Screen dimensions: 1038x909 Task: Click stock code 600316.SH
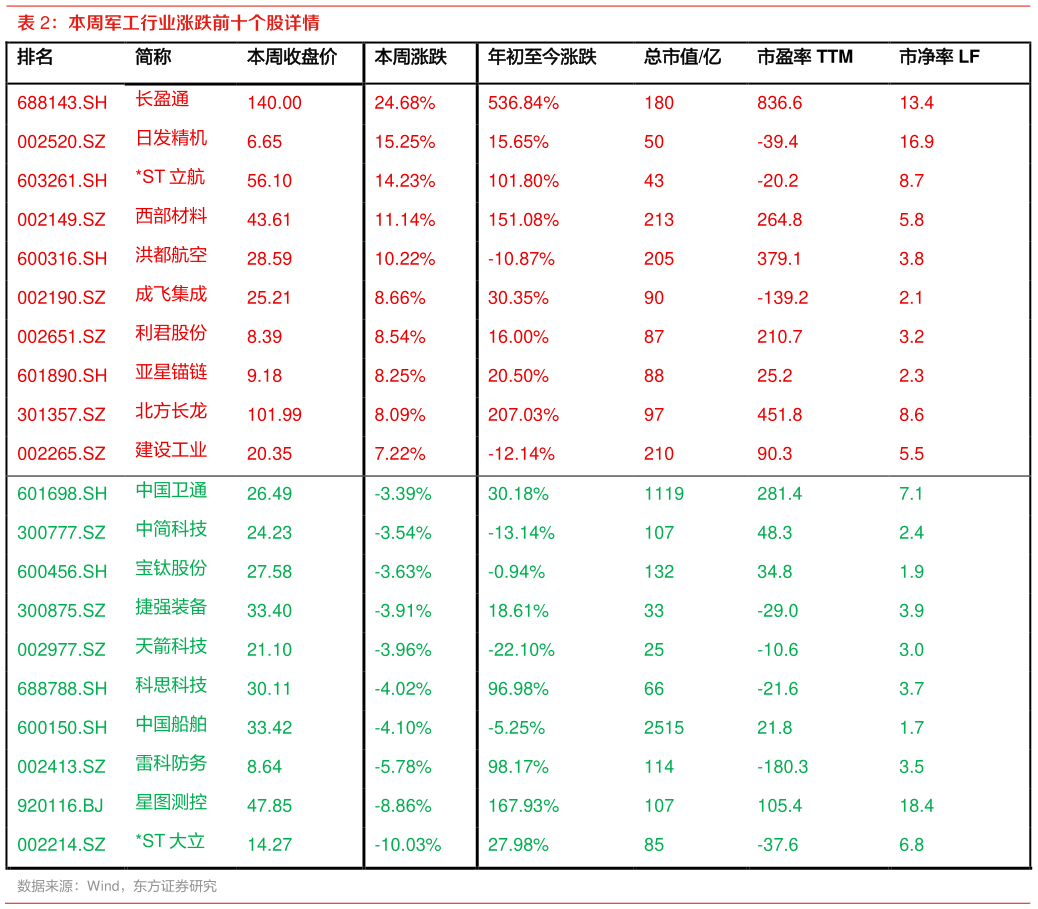[62, 259]
